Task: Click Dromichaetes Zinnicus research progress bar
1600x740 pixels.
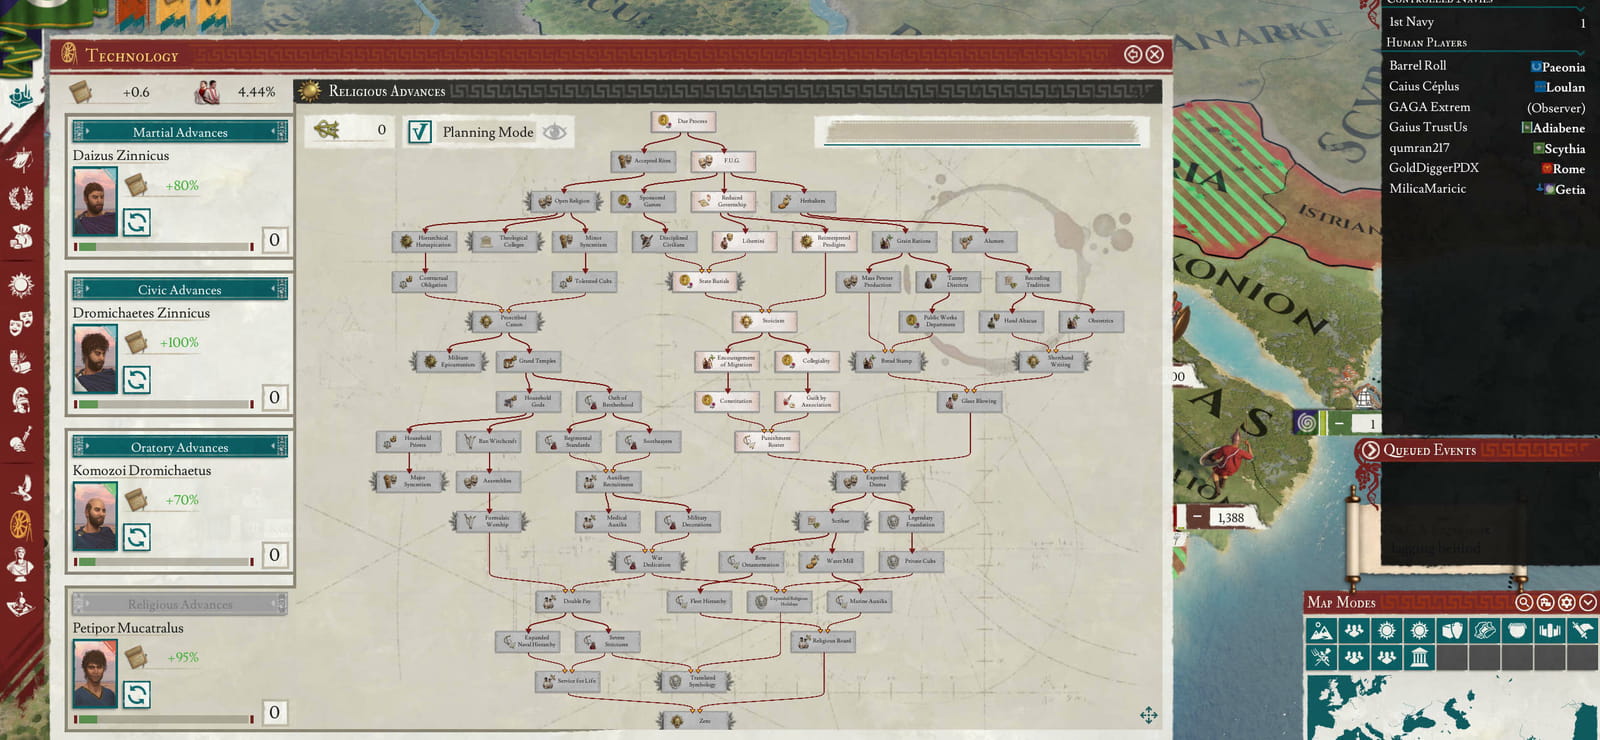Action: click(164, 404)
